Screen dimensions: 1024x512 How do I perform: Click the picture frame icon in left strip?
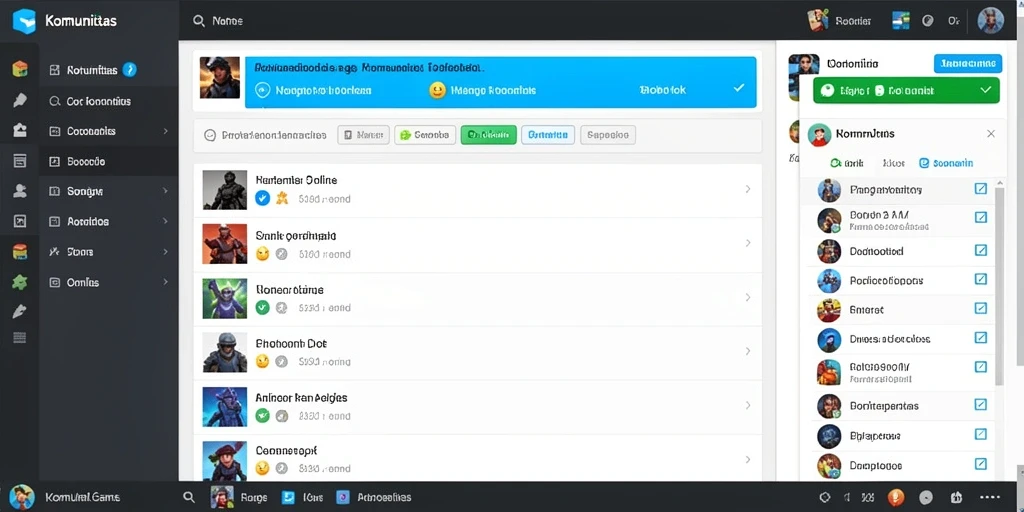pos(20,221)
